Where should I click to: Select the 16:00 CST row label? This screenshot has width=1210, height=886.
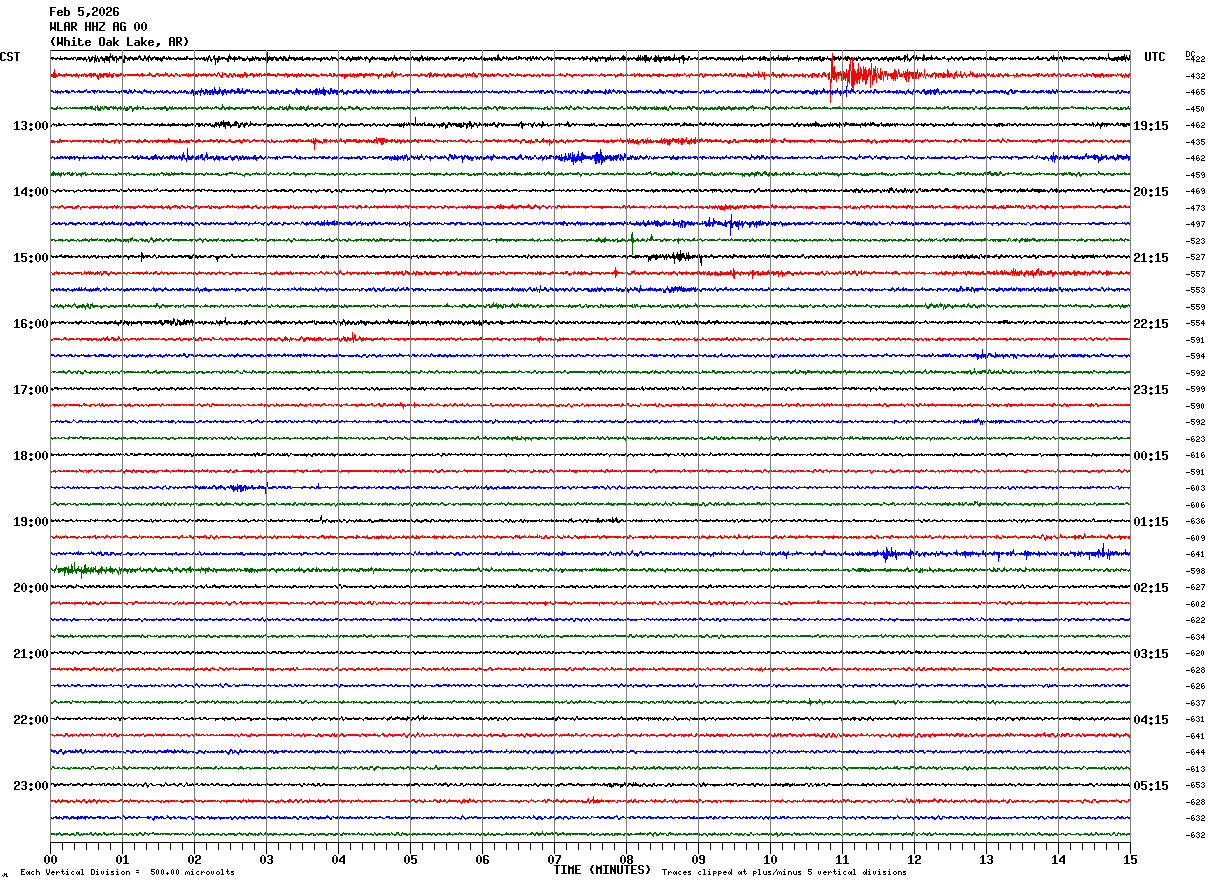(30, 324)
